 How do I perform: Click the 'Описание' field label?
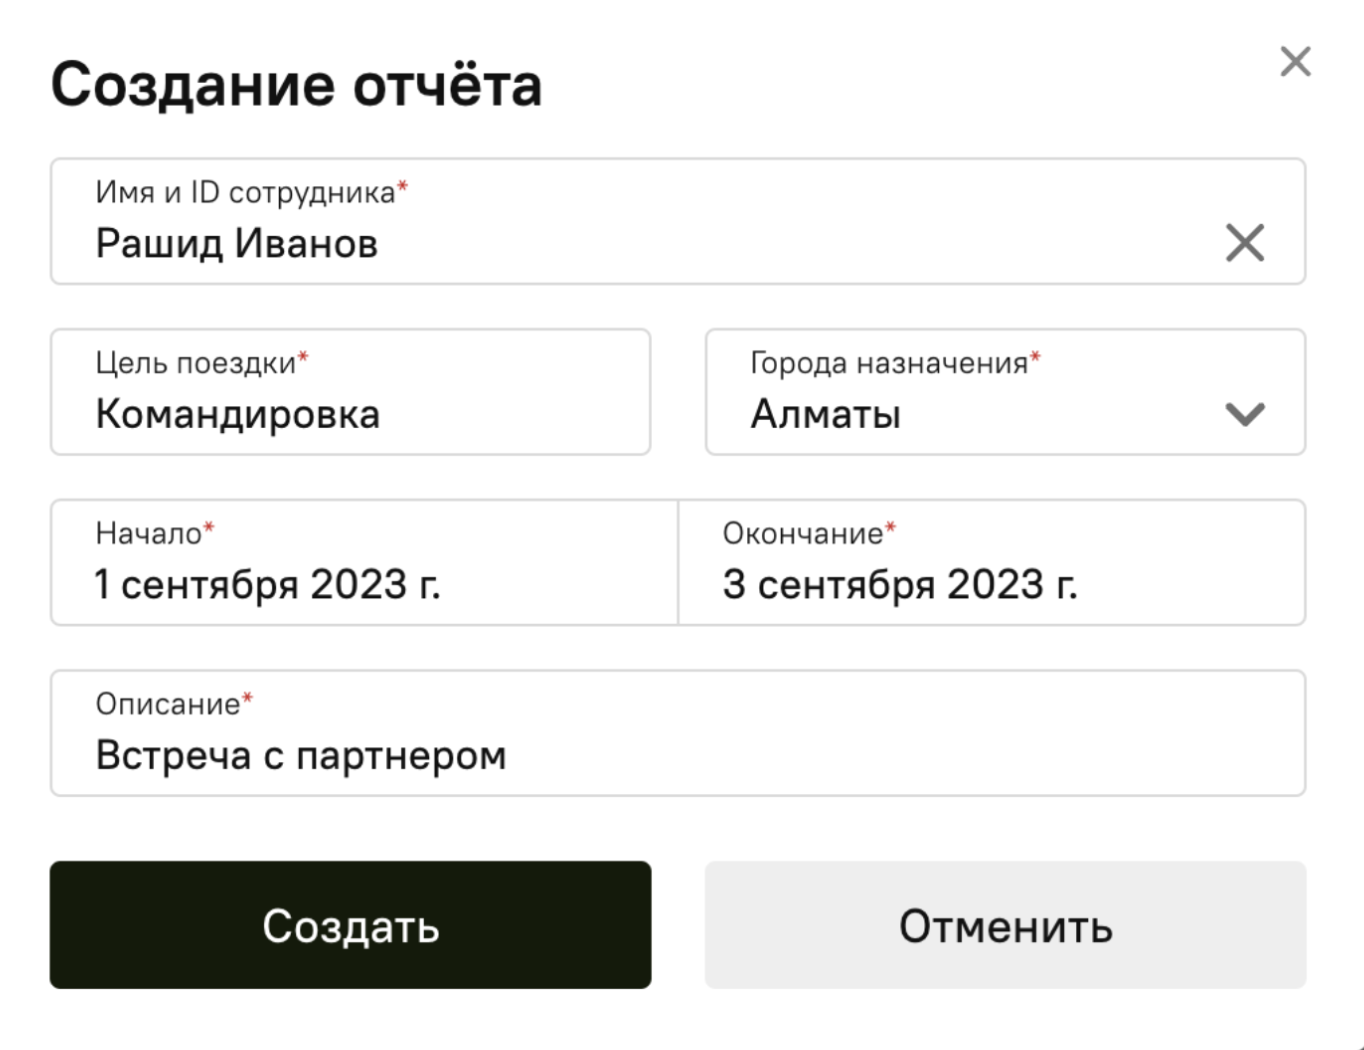point(168,705)
